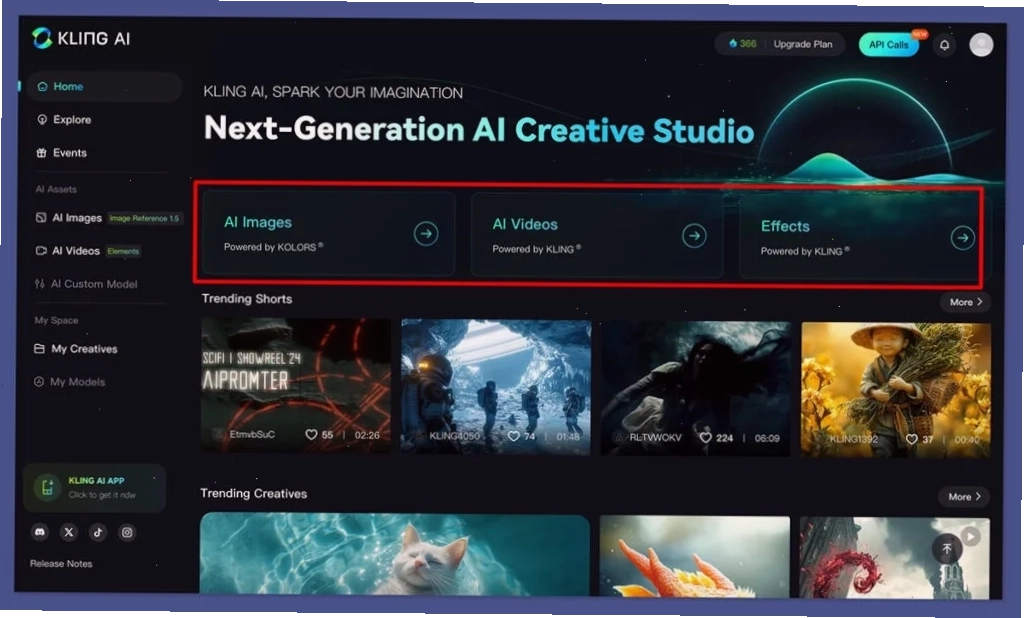1024x618 pixels.
Task: Go to Effects arrow icon
Action: [x=963, y=238]
